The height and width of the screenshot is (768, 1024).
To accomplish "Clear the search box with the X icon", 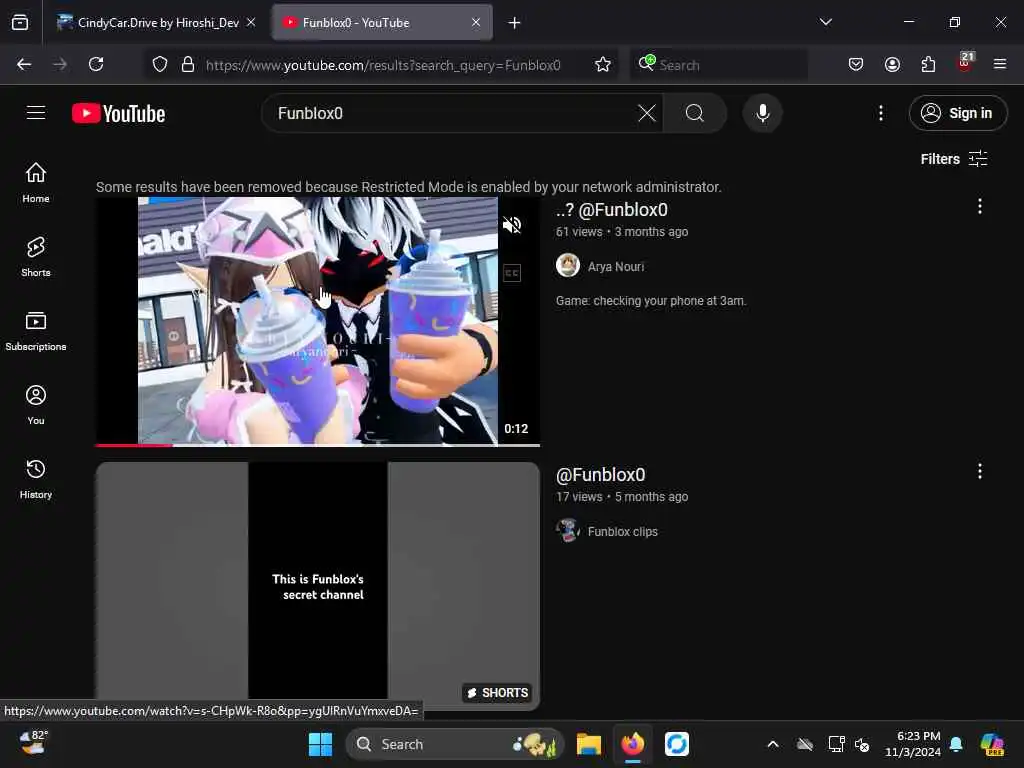I will tap(647, 113).
